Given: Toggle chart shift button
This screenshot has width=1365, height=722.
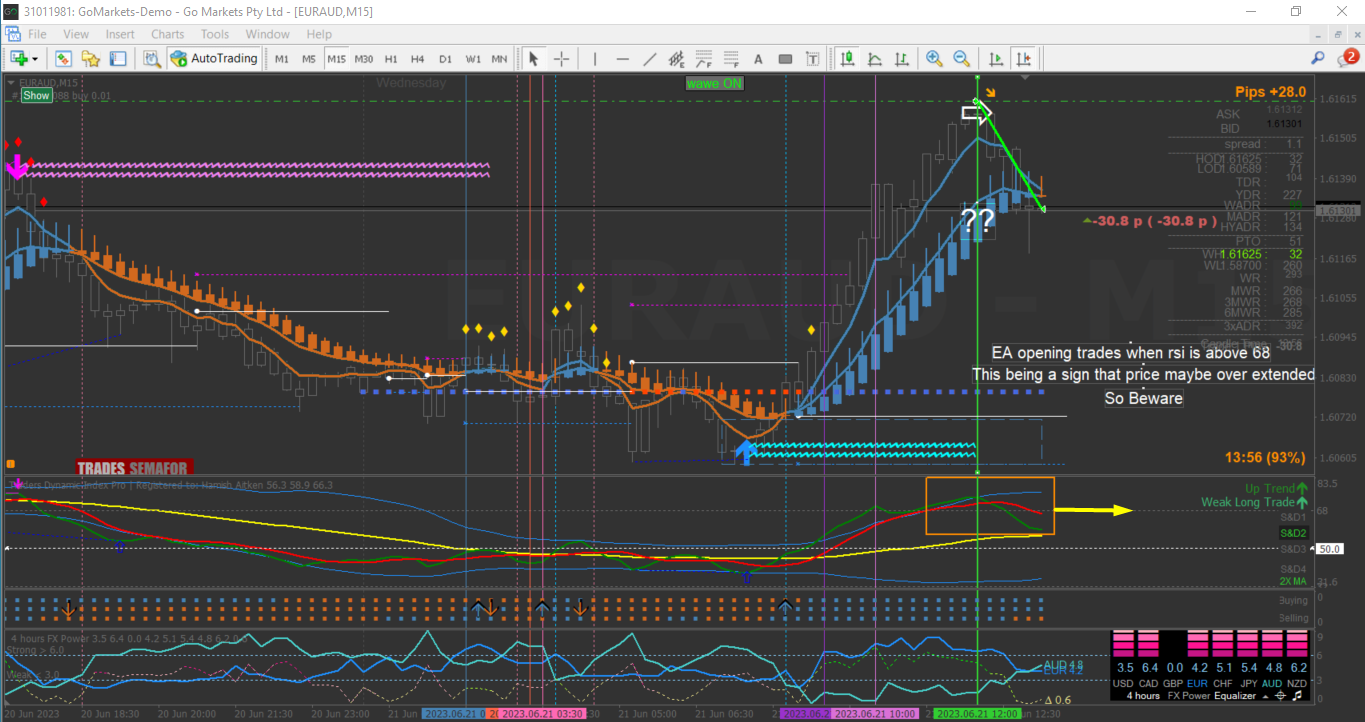Looking at the screenshot, I should (x=1023, y=59).
